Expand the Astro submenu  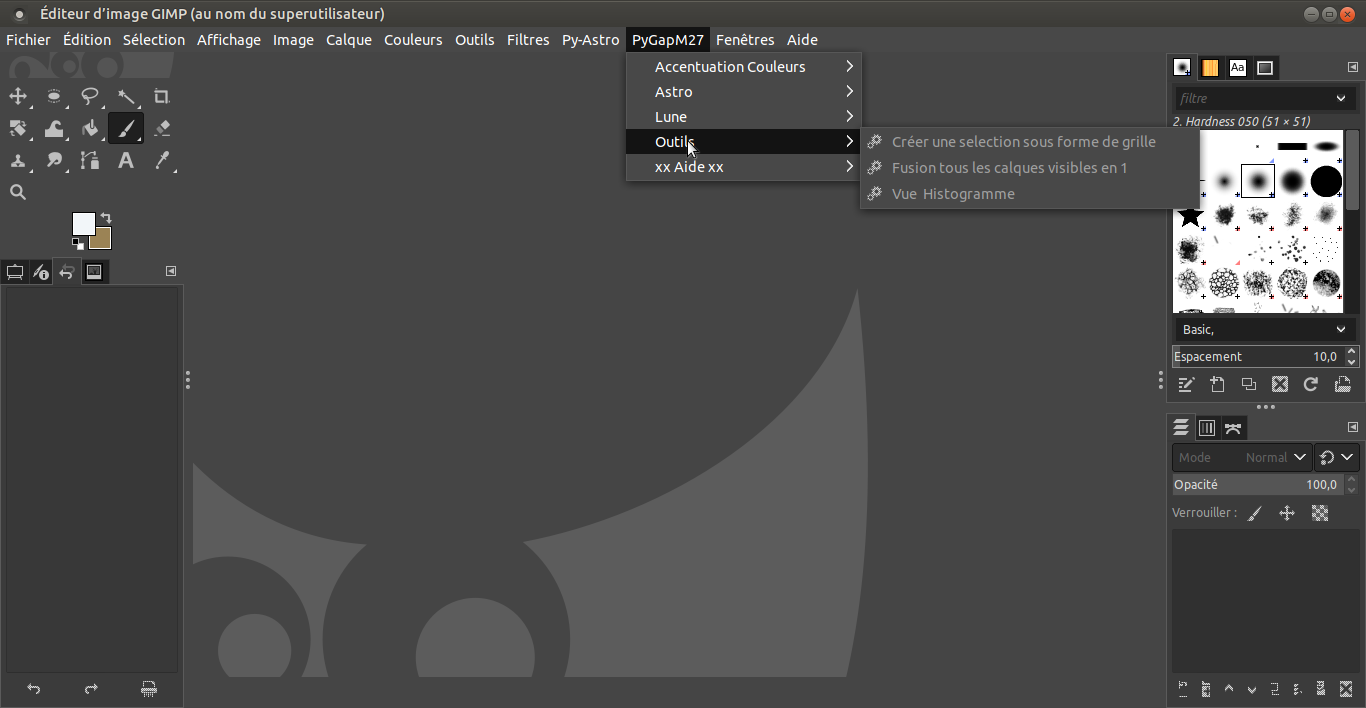pyautogui.click(x=743, y=92)
